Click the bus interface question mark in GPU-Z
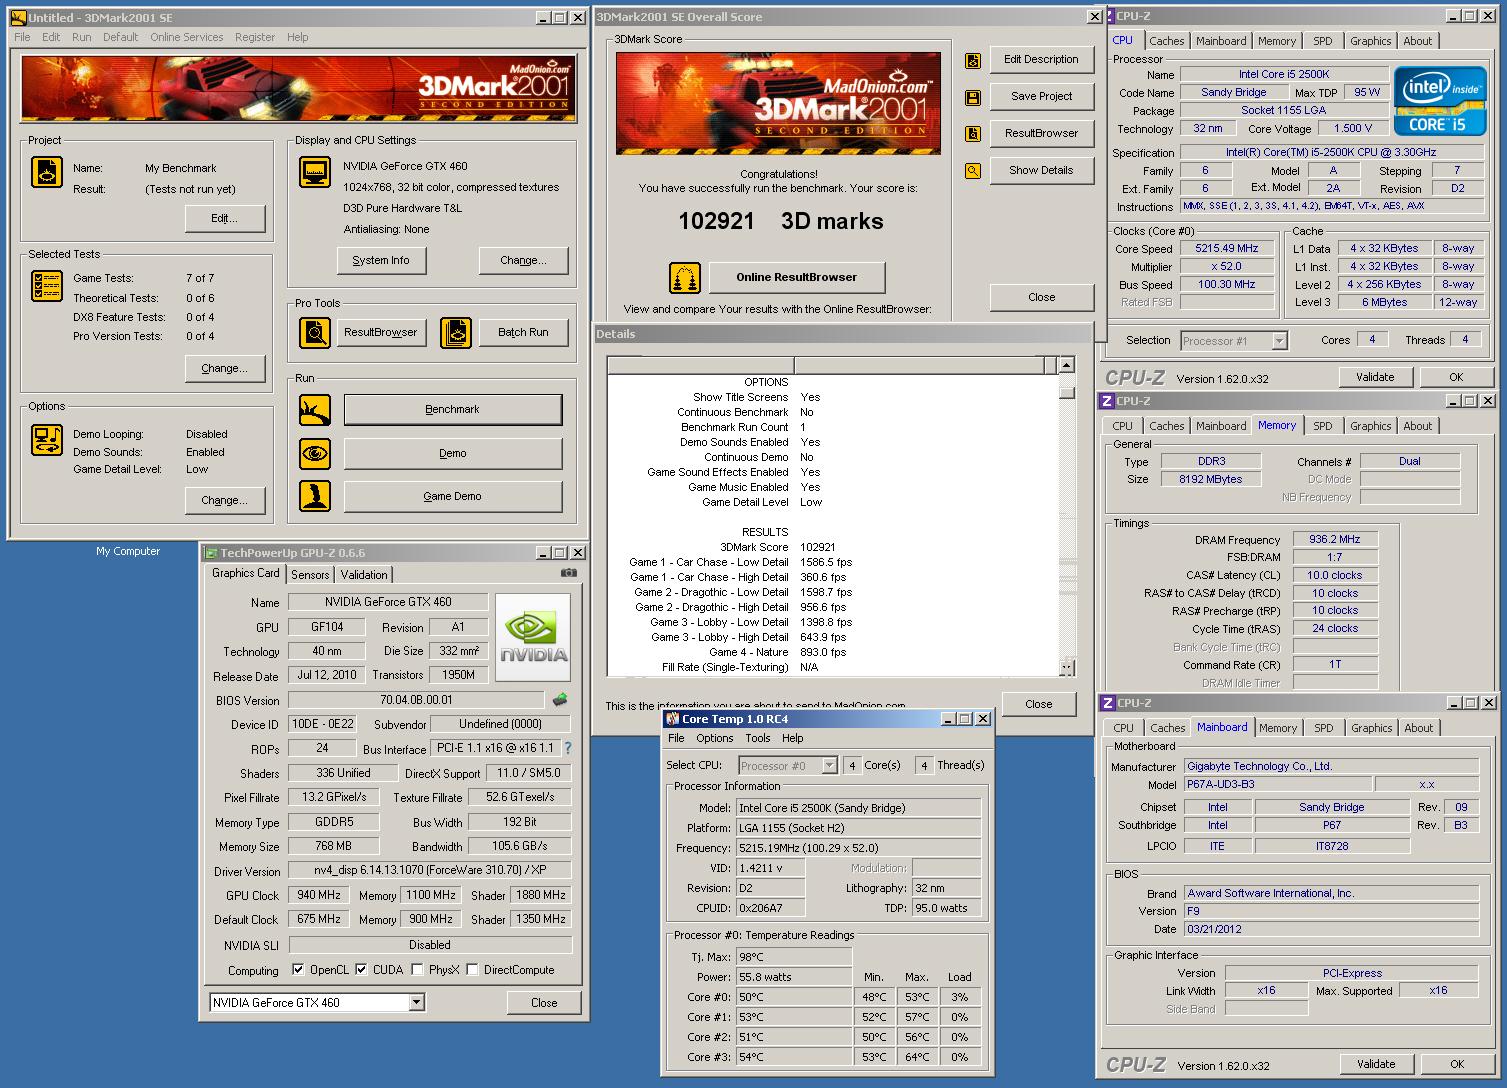The width and height of the screenshot is (1507, 1088). click(x=568, y=748)
